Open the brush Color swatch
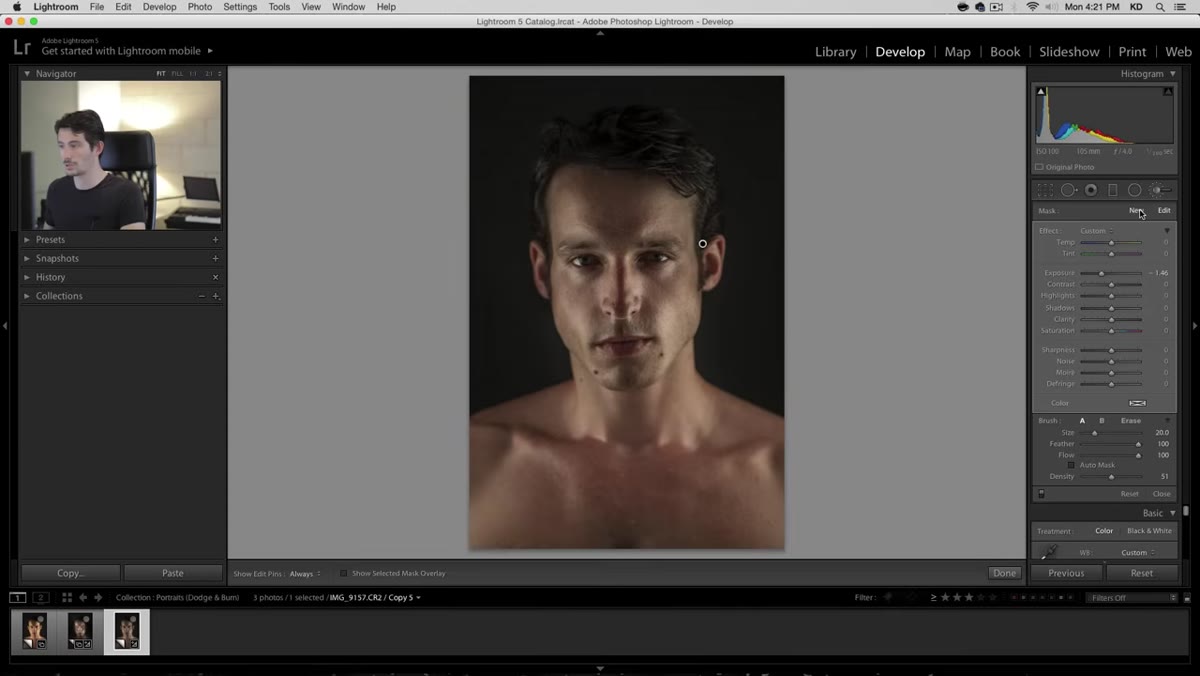The image size is (1200, 676). [1137, 403]
